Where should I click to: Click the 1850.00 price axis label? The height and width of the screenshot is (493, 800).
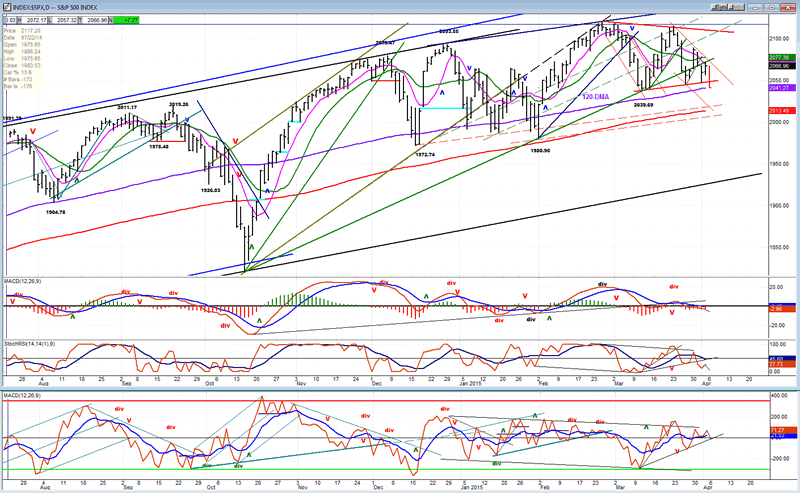click(x=779, y=248)
